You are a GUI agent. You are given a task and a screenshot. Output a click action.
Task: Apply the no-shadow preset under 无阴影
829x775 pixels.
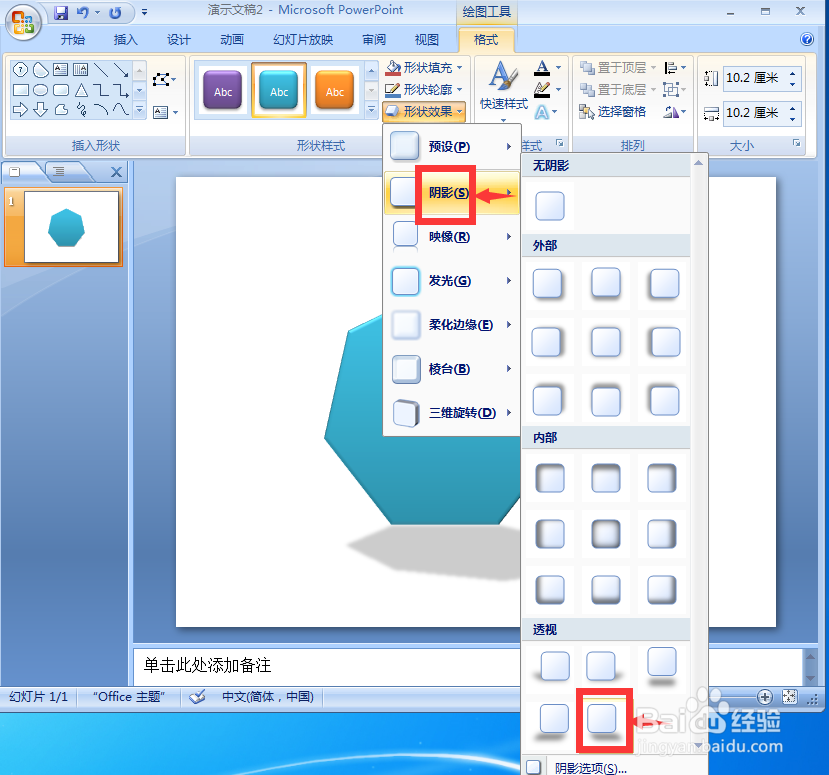550,206
